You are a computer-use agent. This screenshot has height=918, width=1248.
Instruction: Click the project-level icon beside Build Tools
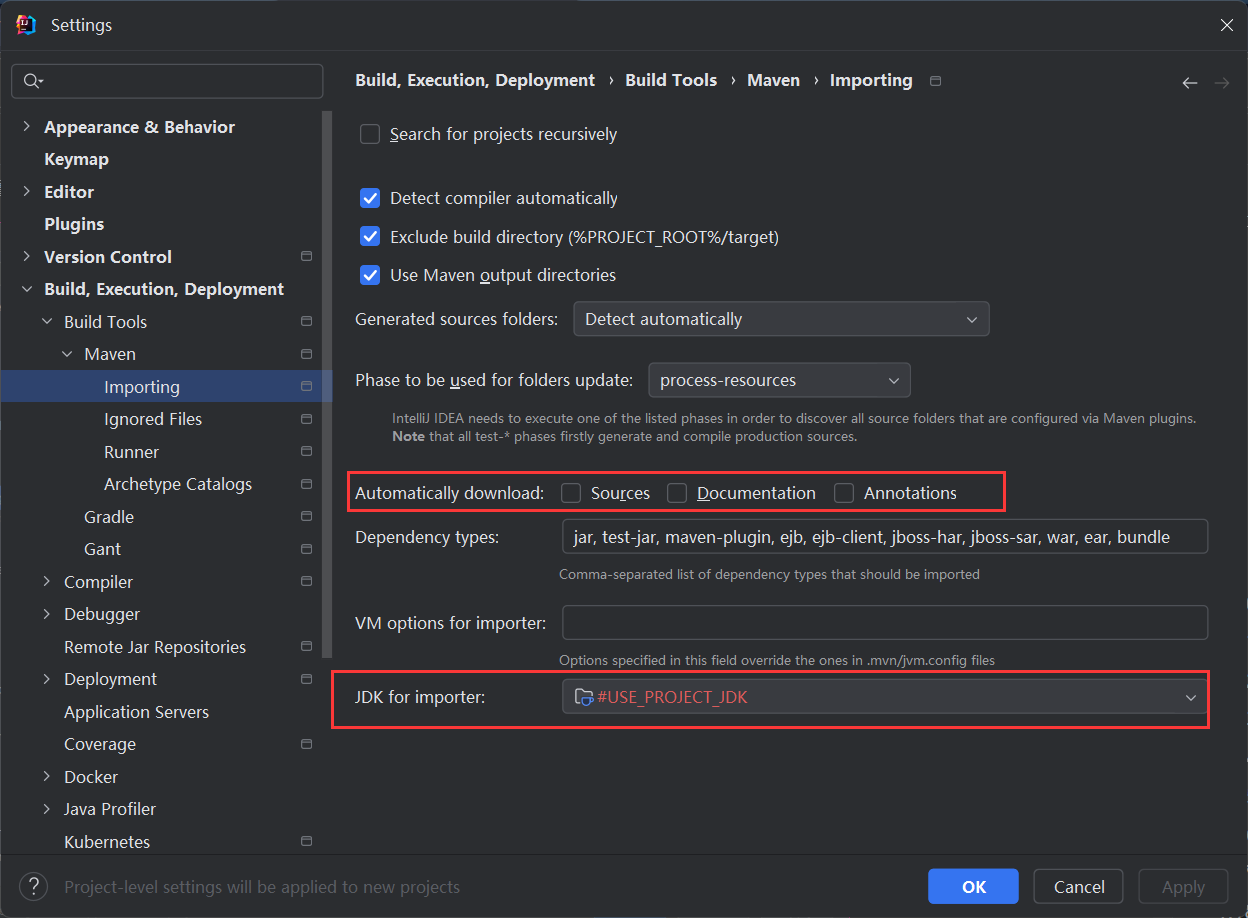point(306,322)
